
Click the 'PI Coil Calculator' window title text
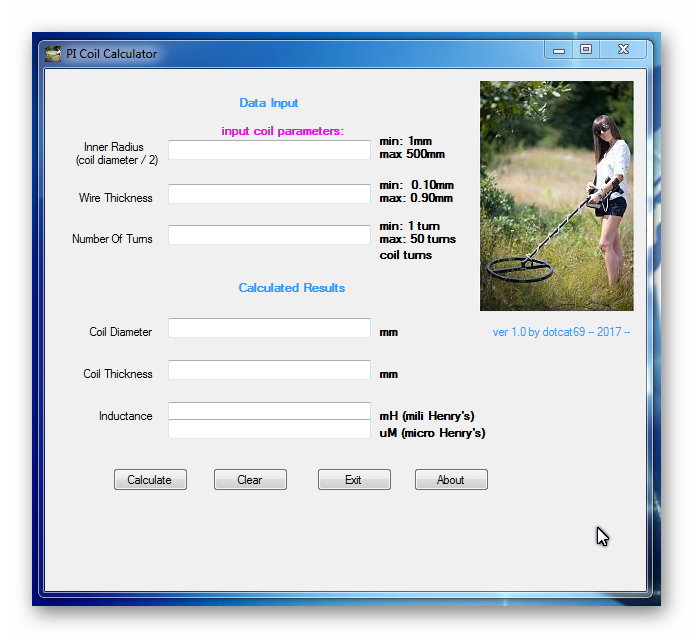(x=111, y=54)
